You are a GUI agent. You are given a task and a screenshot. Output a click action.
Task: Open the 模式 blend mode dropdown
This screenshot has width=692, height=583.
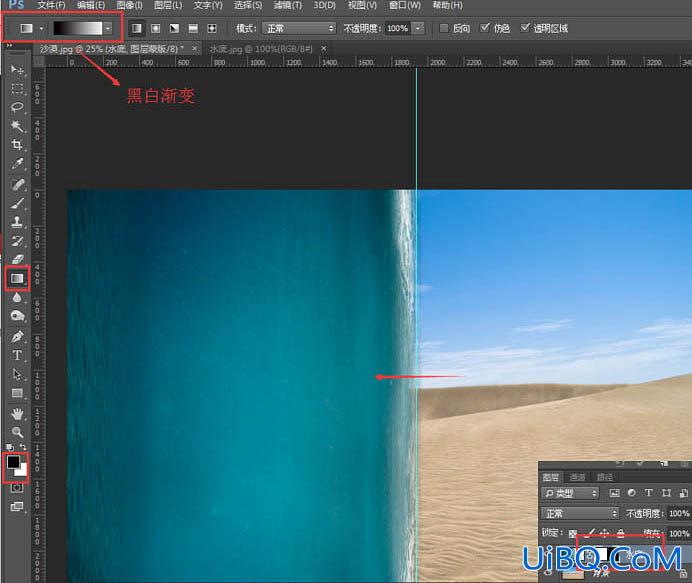(299, 28)
